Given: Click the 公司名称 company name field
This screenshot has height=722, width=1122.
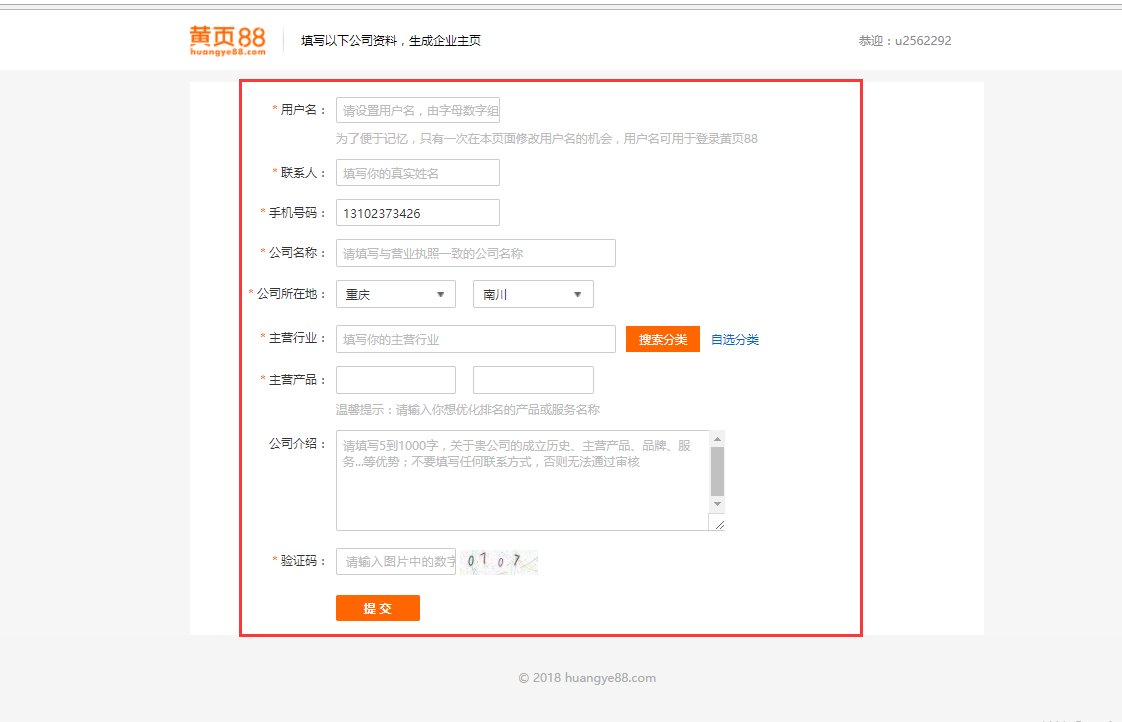Looking at the screenshot, I should (x=475, y=253).
